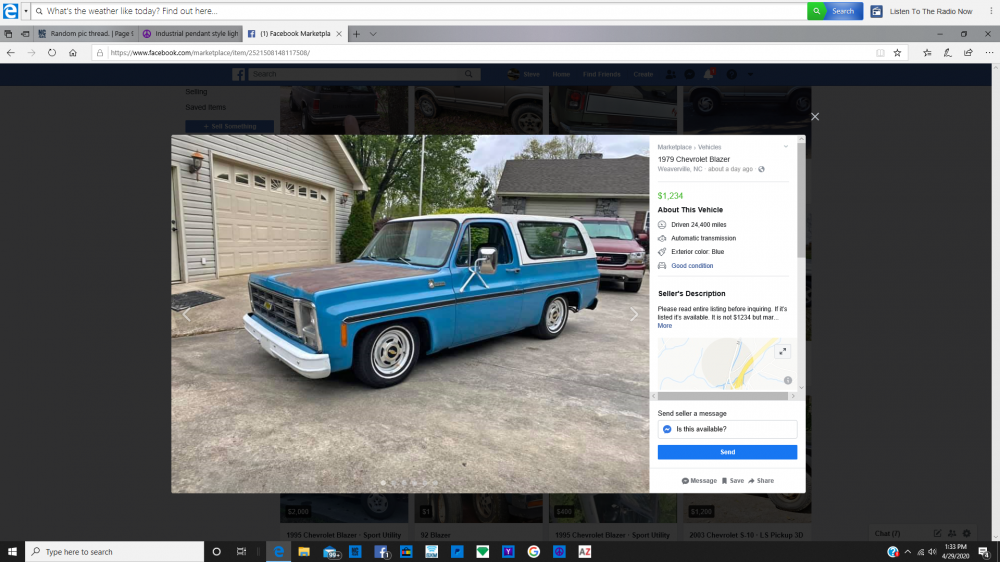Screen dimensions: 1000x562
Task: Open the listing options dropdown arrow
Action: click(x=786, y=147)
